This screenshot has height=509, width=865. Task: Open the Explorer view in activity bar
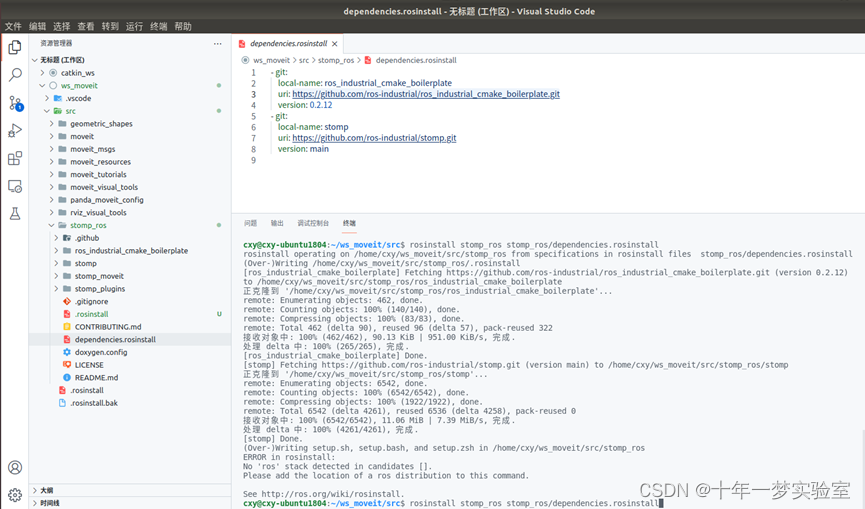15,47
